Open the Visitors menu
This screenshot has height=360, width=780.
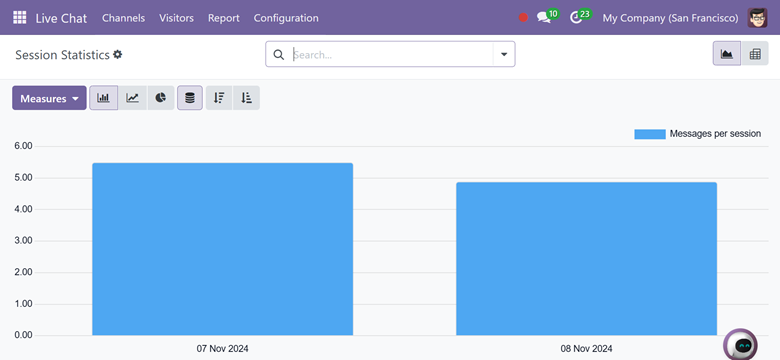click(177, 18)
